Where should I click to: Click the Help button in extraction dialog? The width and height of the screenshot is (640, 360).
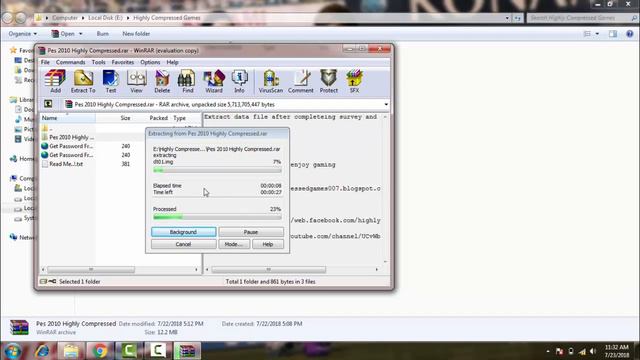pos(268,244)
